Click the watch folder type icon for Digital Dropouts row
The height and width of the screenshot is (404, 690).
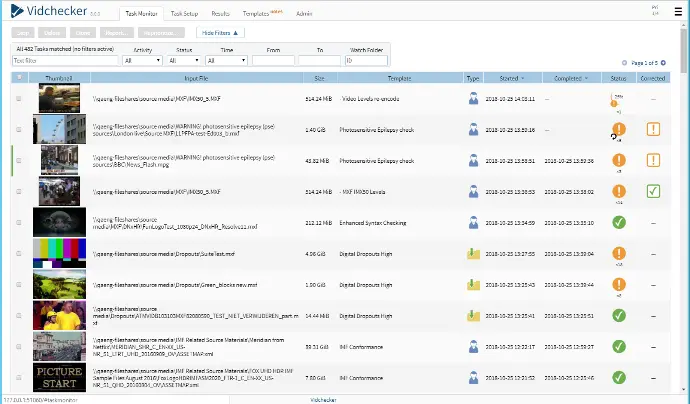[x=473, y=253]
